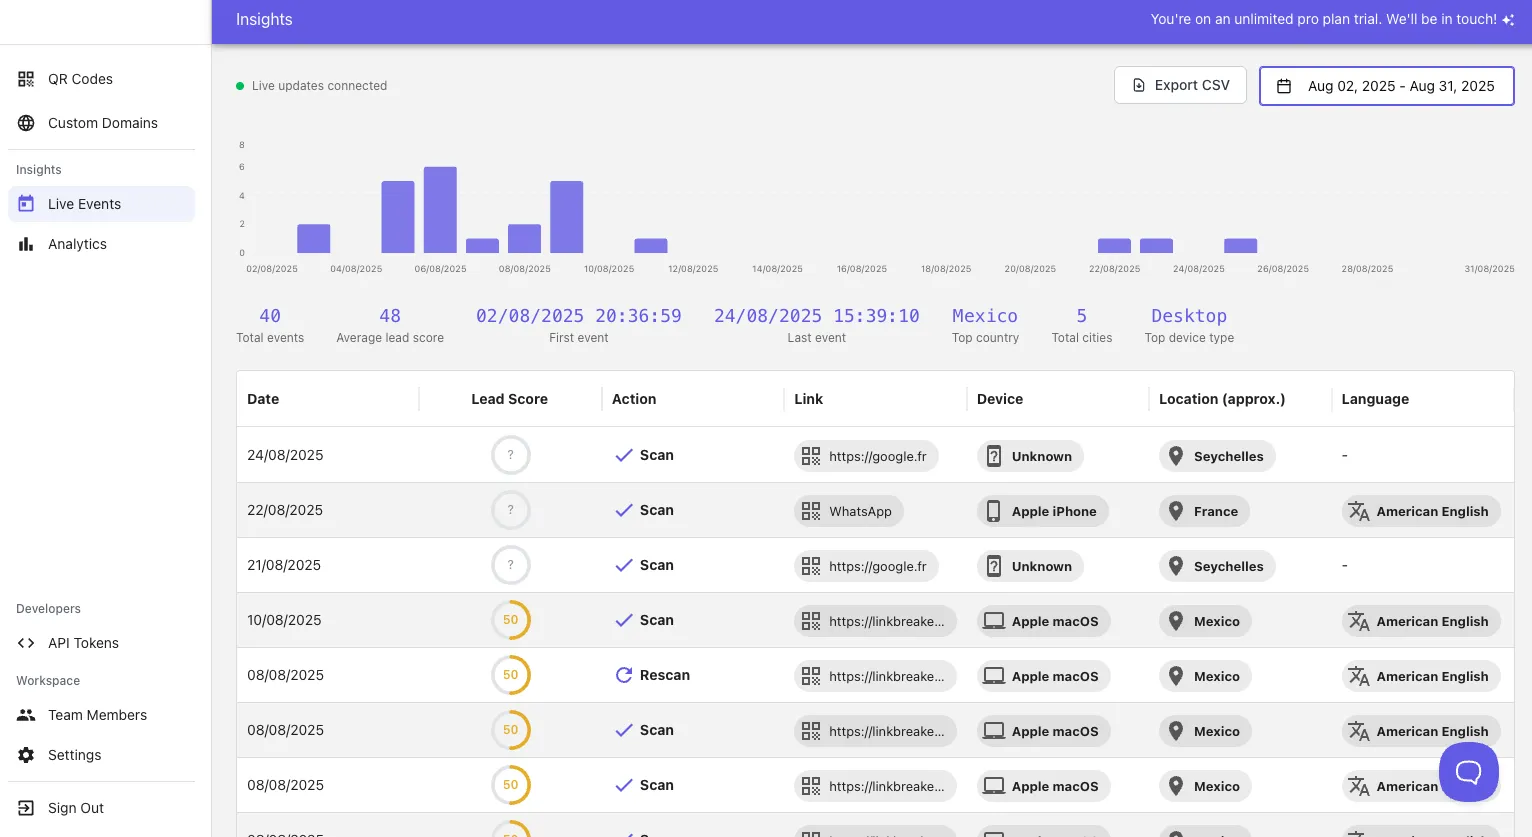Click the Settings gear icon
This screenshot has width=1532, height=837.
coord(26,755)
